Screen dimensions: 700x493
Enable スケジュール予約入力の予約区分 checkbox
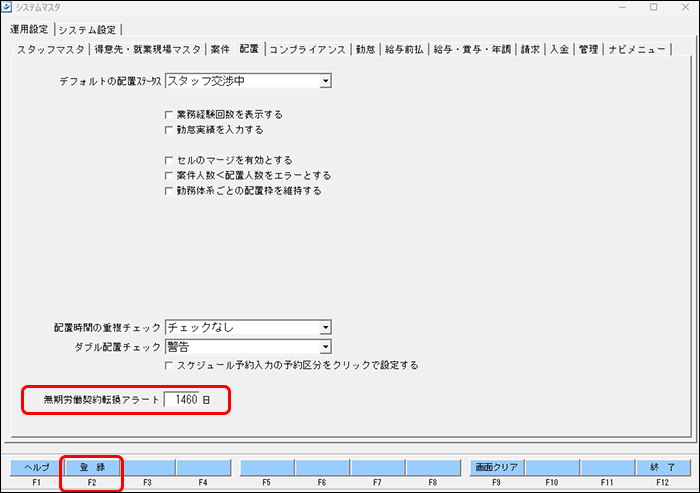pyautogui.click(x=169, y=366)
